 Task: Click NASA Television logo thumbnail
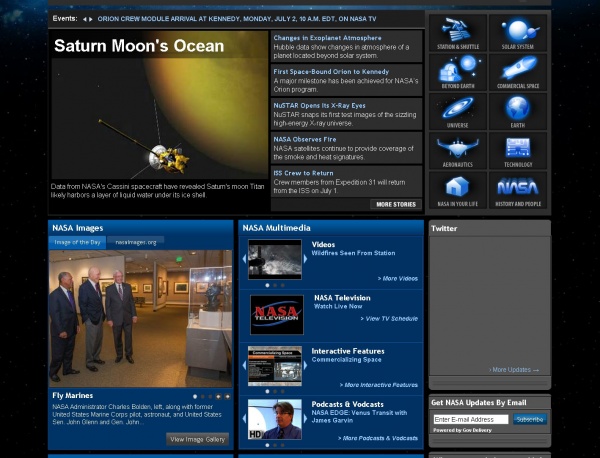(277, 315)
